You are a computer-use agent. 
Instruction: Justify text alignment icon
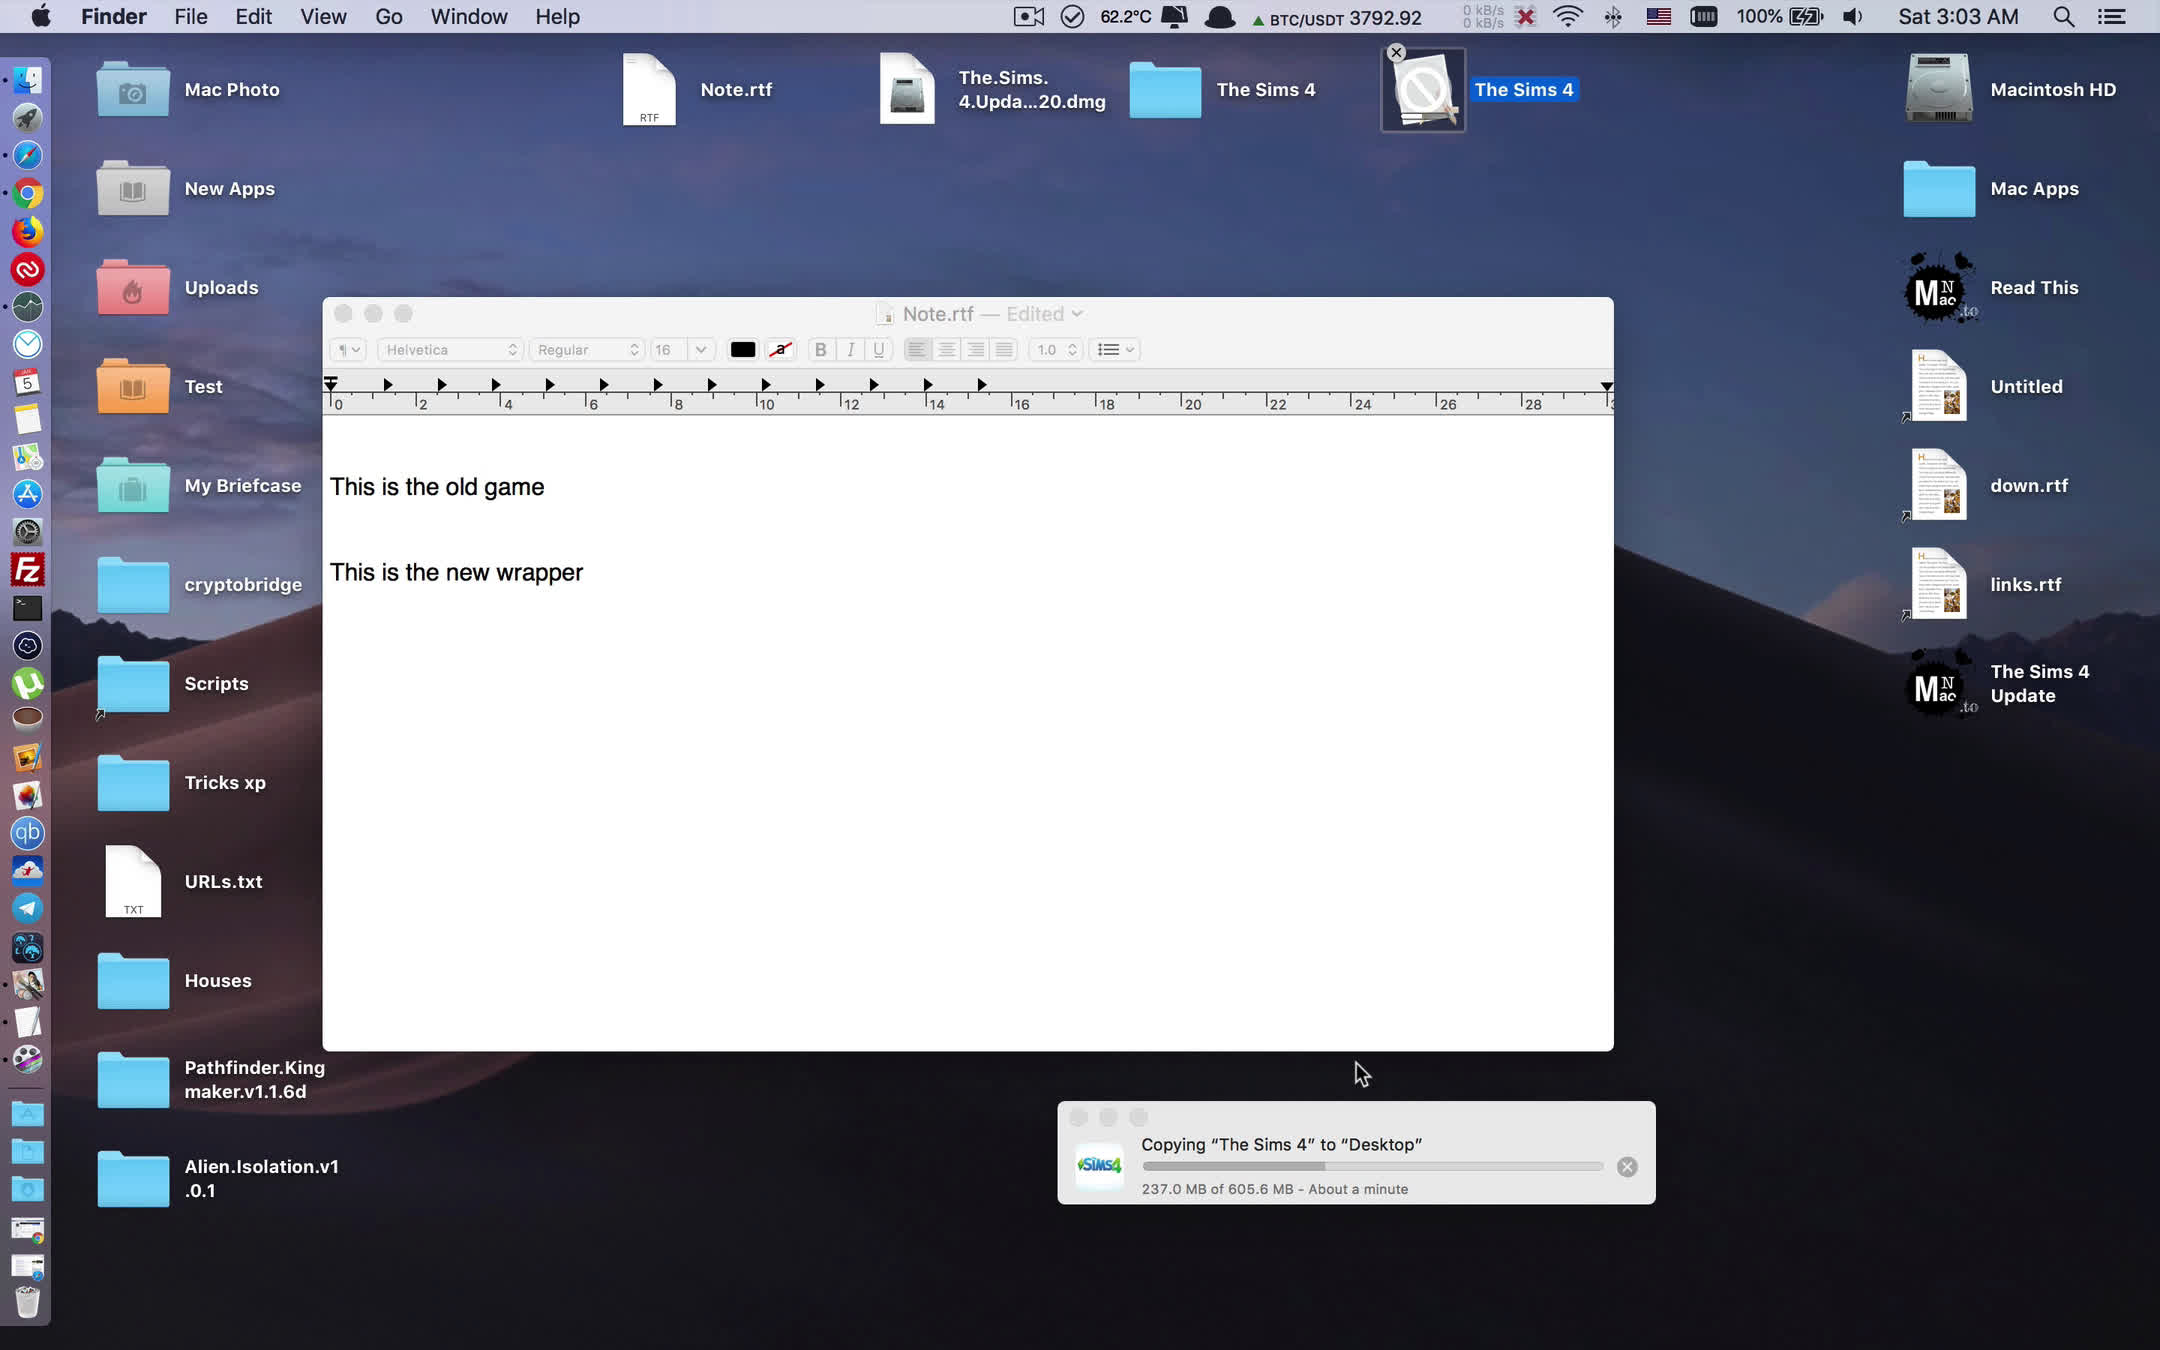point(1004,350)
